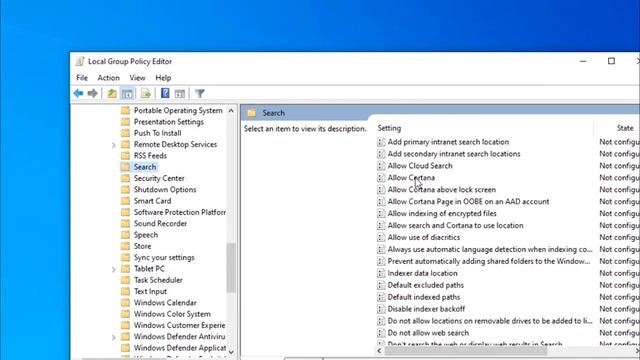The image size is (640, 360).
Task: Click folder icon next to RSS Feeds
Action: (x=126, y=156)
